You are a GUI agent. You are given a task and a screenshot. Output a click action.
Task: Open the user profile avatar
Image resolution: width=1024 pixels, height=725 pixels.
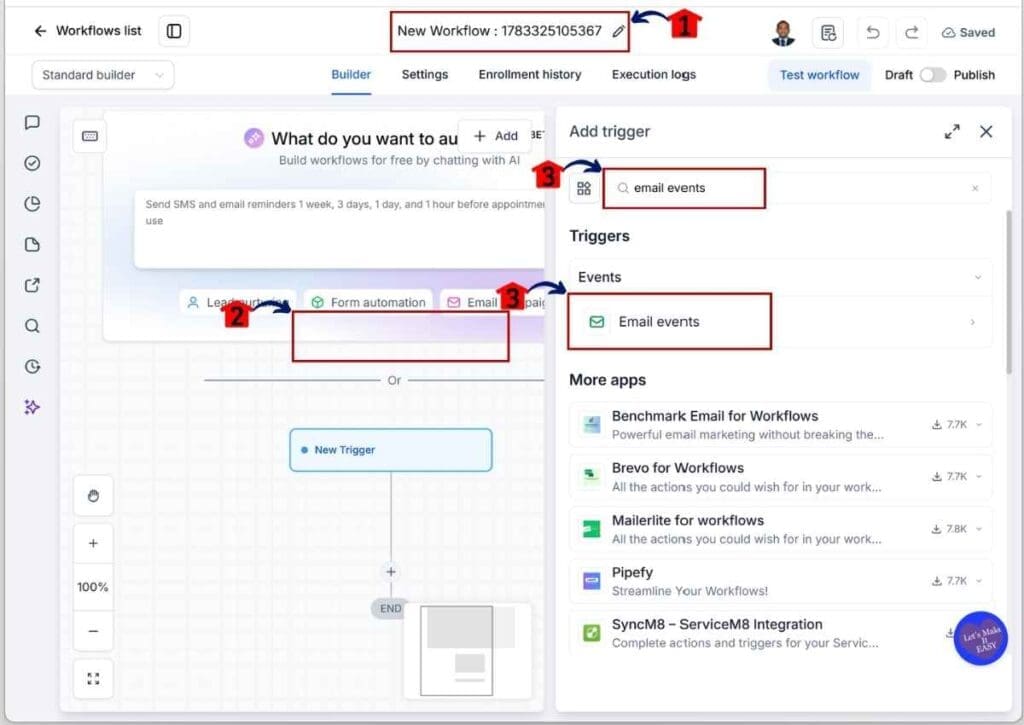coord(783,33)
